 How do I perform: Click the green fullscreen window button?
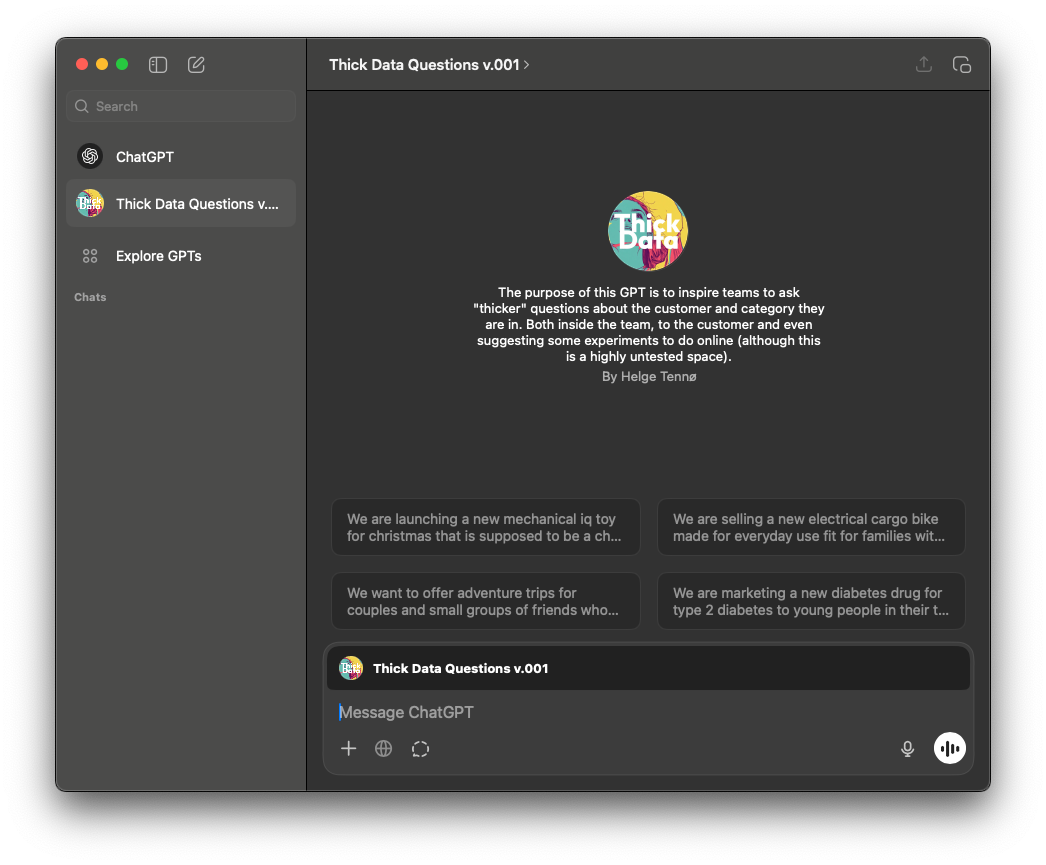tap(122, 64)
